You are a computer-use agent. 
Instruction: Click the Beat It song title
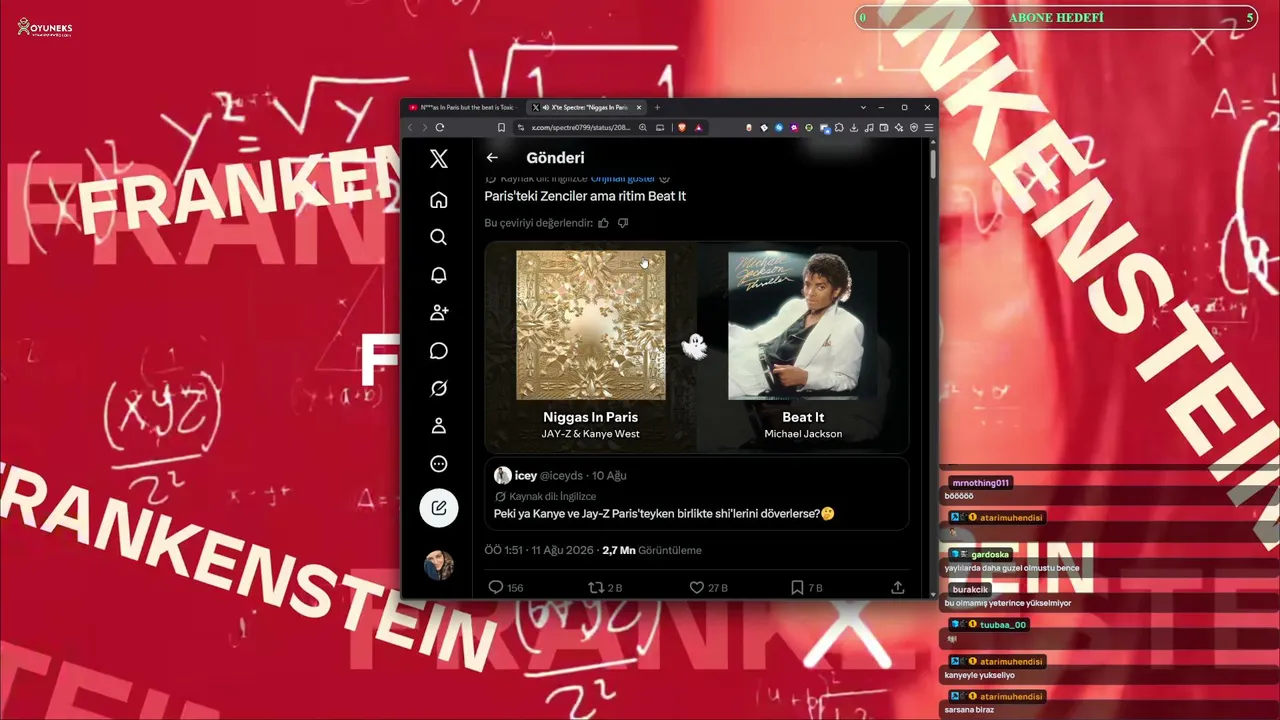803,417
